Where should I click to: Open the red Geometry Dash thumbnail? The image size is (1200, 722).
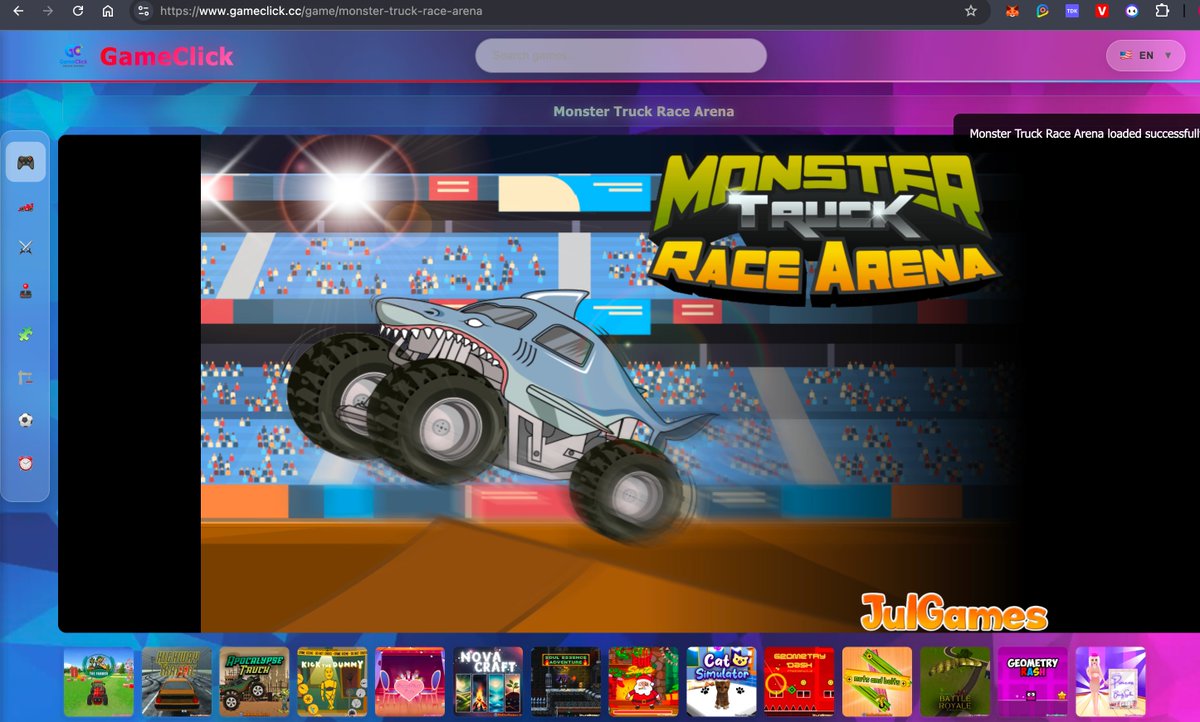pyautogui.click(x=800, y=681)
